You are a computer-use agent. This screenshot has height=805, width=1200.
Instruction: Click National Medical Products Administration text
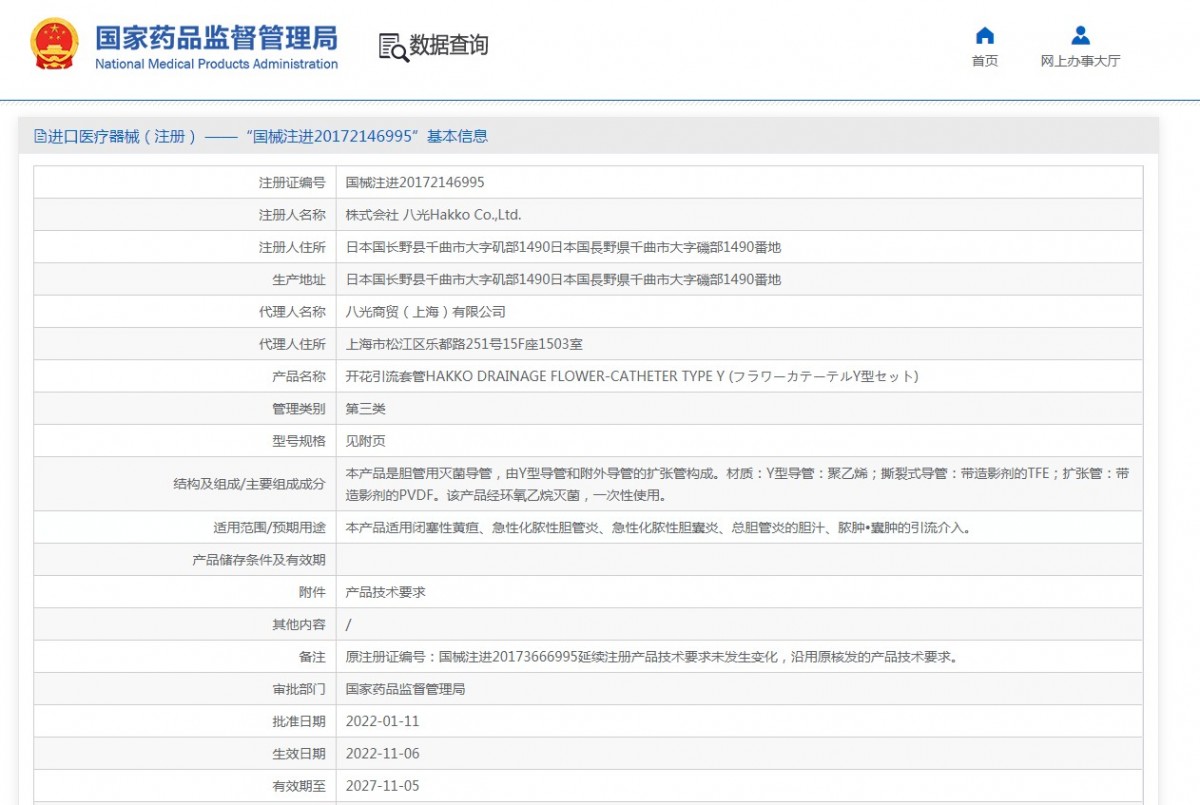216,64
